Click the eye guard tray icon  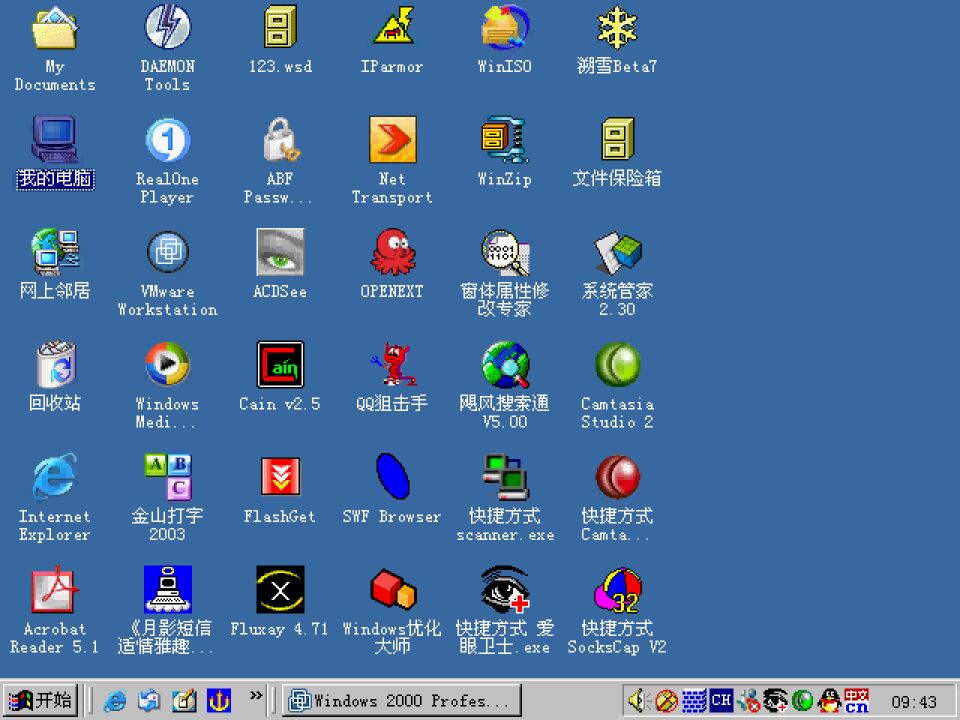[x=775, y=701]
